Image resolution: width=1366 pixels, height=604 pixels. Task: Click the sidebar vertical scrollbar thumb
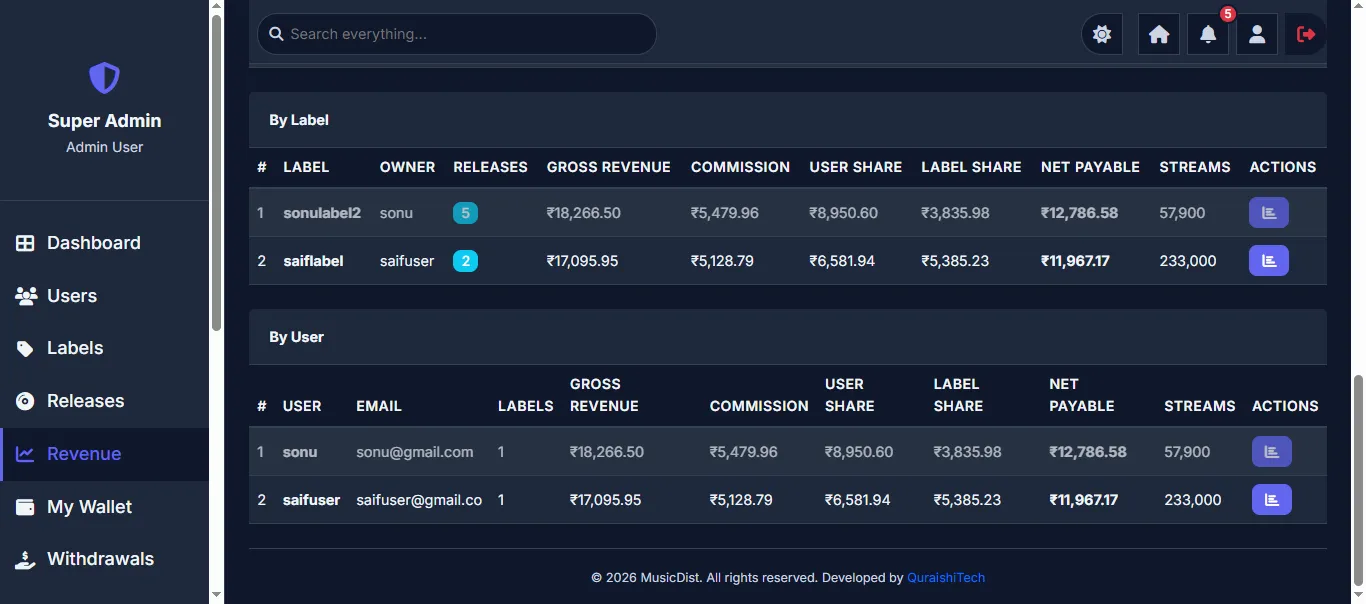click(x=217, y=173)
